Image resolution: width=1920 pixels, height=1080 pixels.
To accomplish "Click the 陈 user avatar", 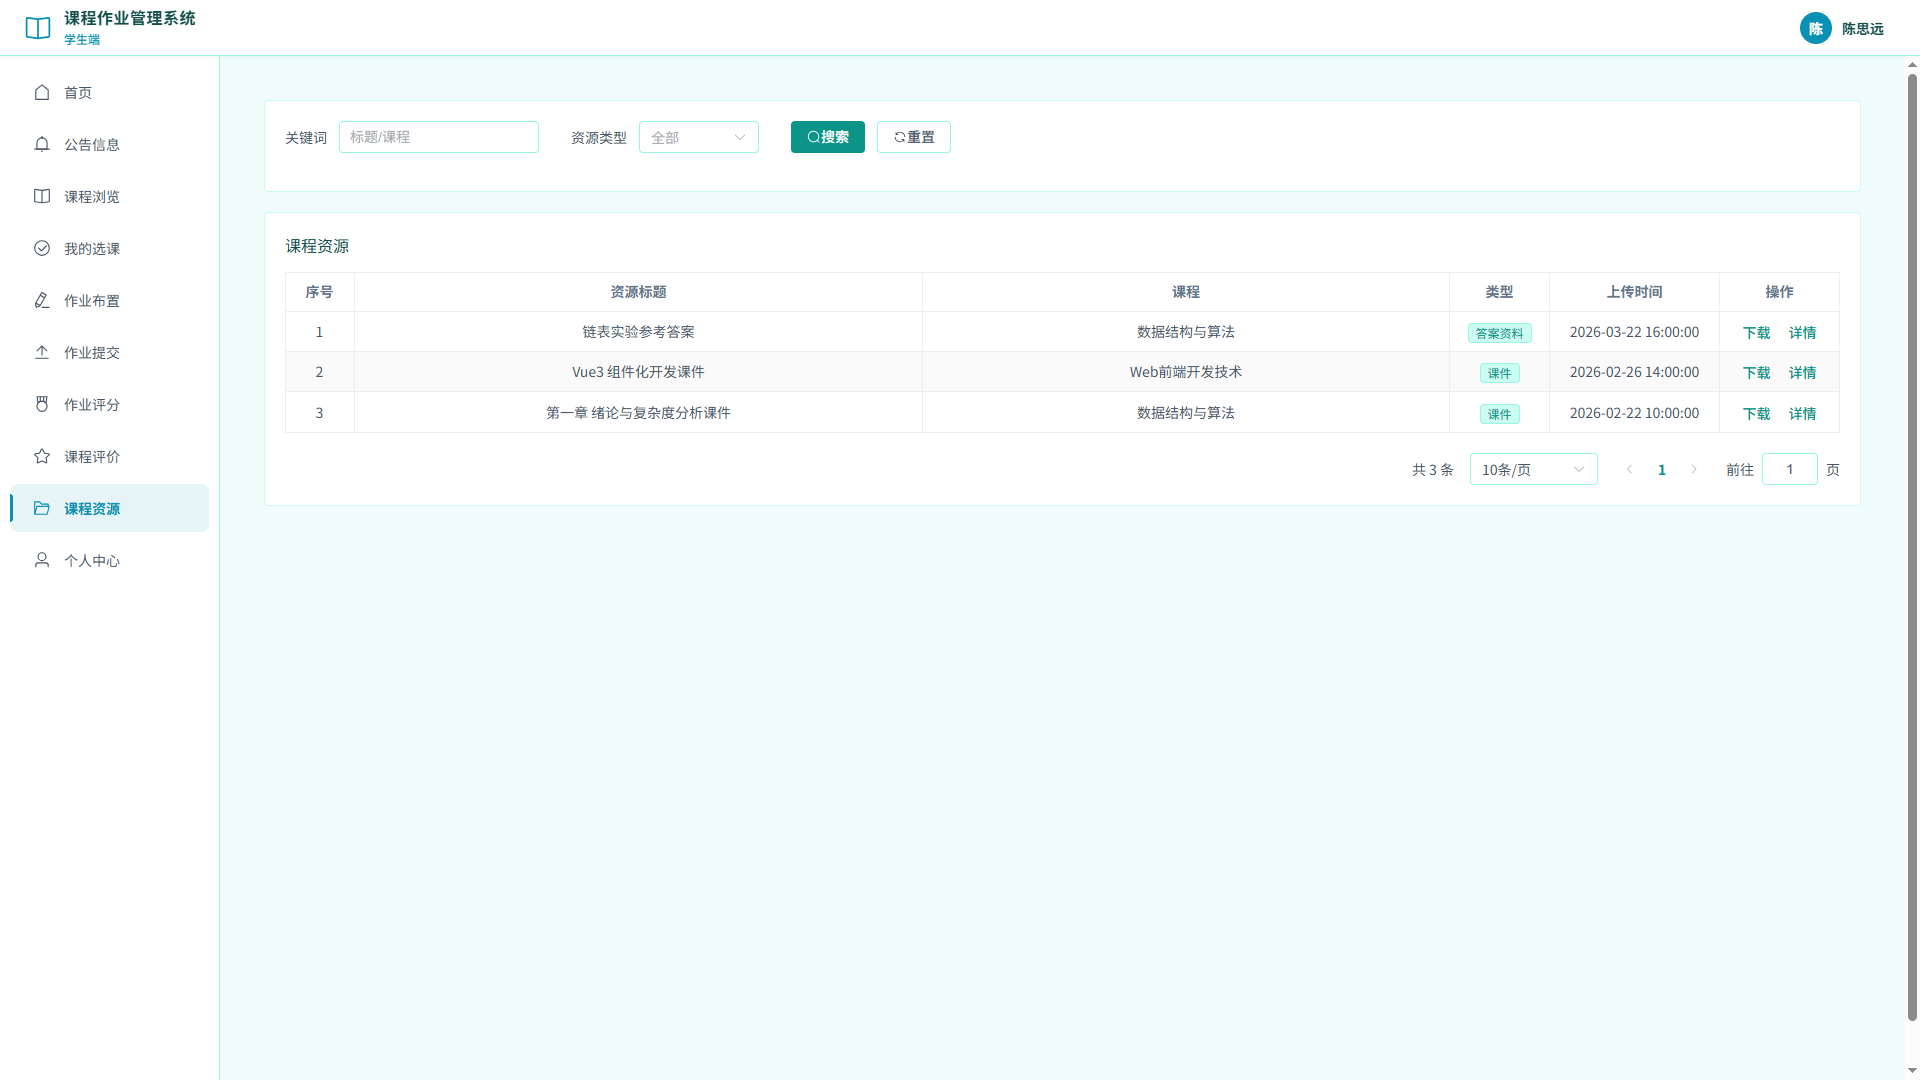I will pos(1816,28).
